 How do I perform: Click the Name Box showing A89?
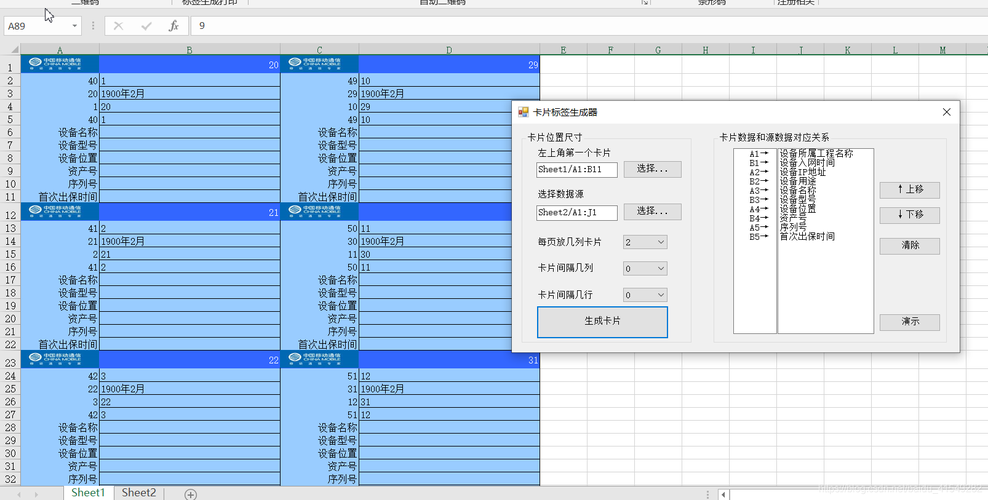38,26
